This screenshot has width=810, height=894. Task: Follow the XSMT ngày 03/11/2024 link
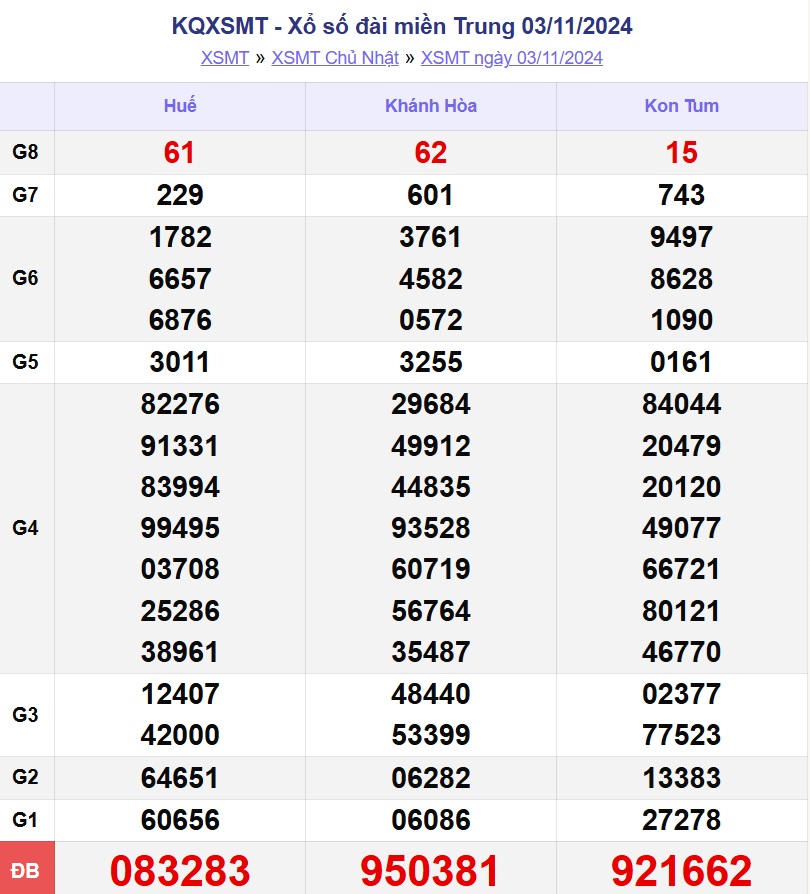pyautogui.click(x=511, y=58)
